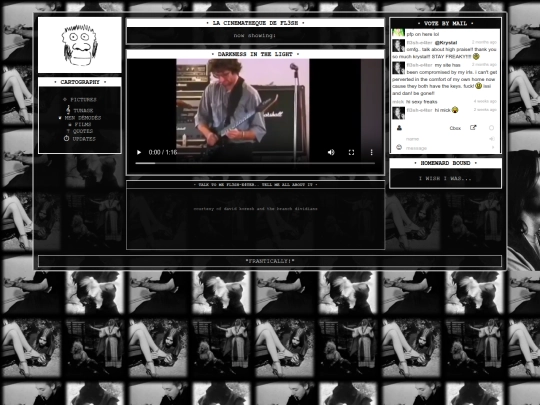Click the Darkness in the Light heading

[255, 54]
